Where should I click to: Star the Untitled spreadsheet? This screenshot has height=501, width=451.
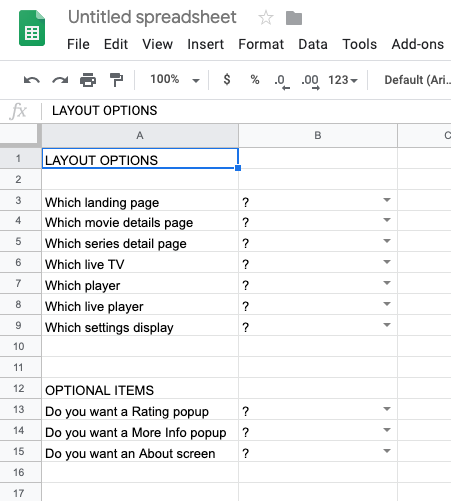tap(266, 18)
